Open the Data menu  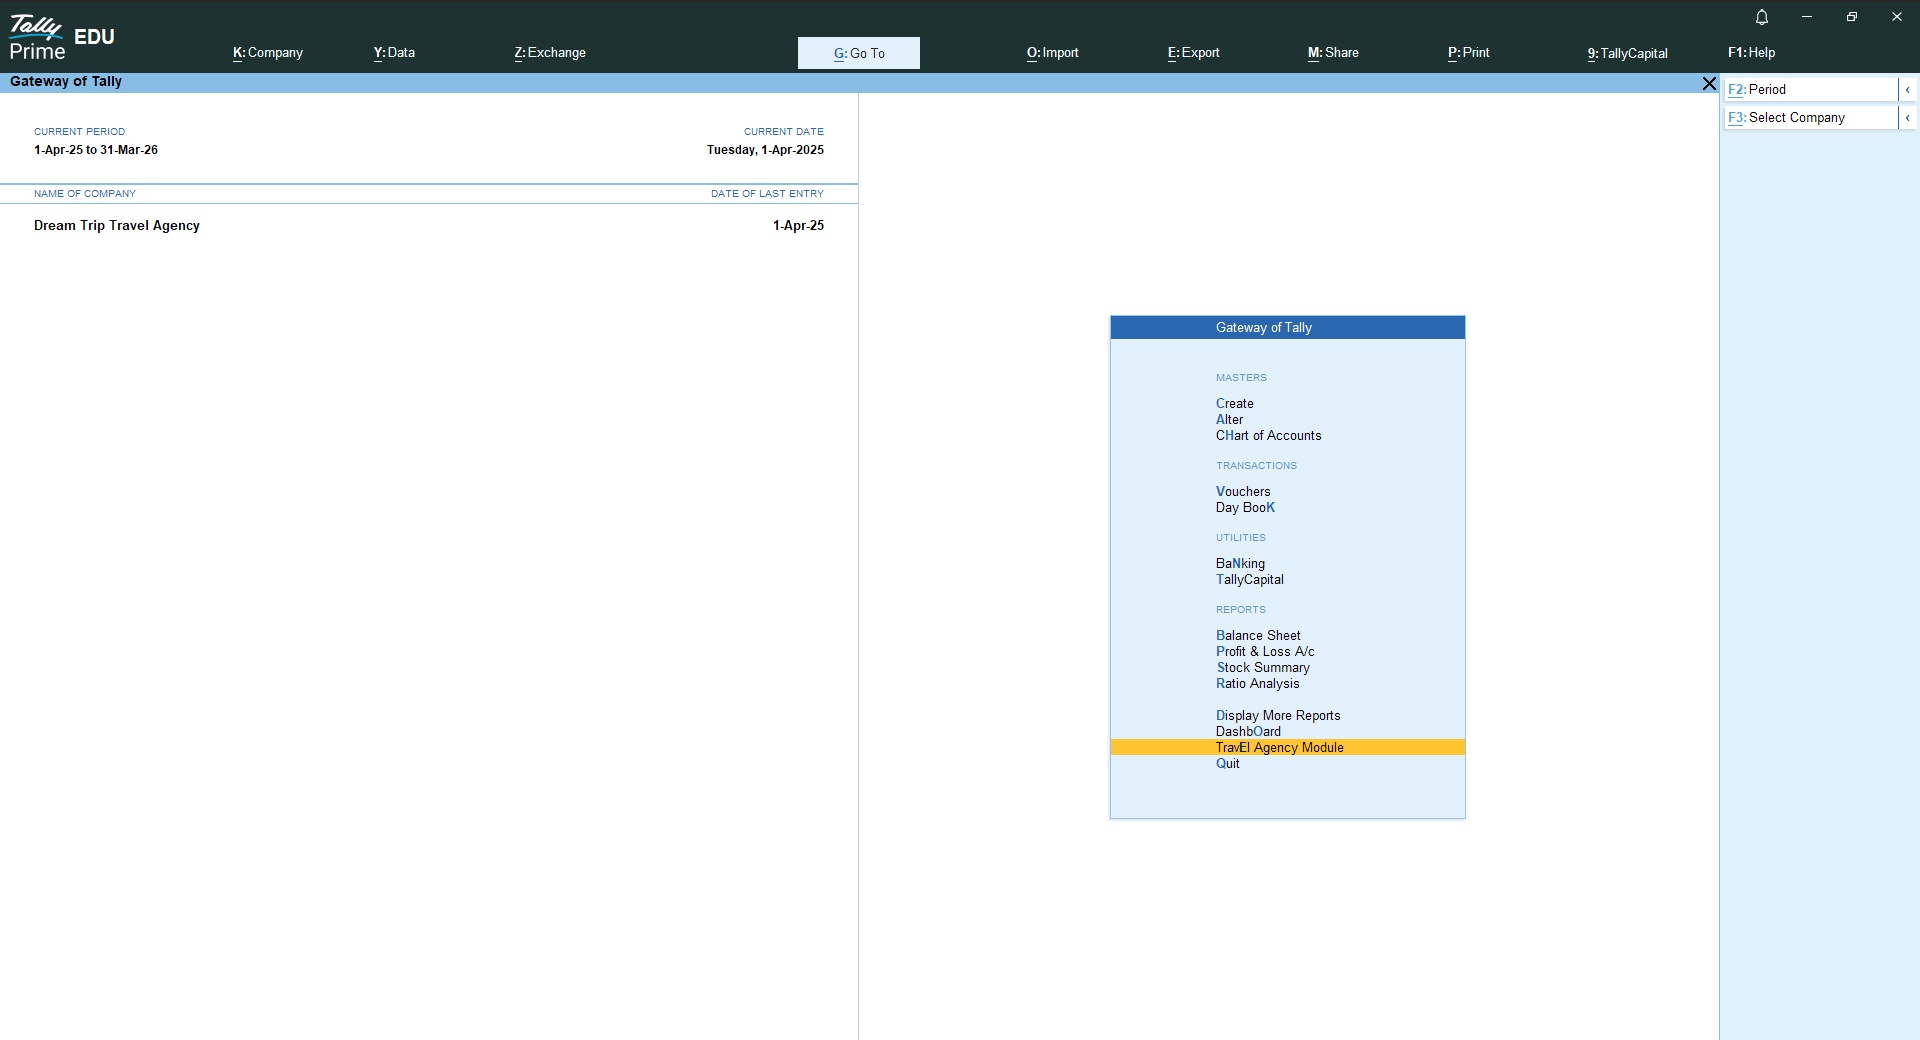coord(394,53)
